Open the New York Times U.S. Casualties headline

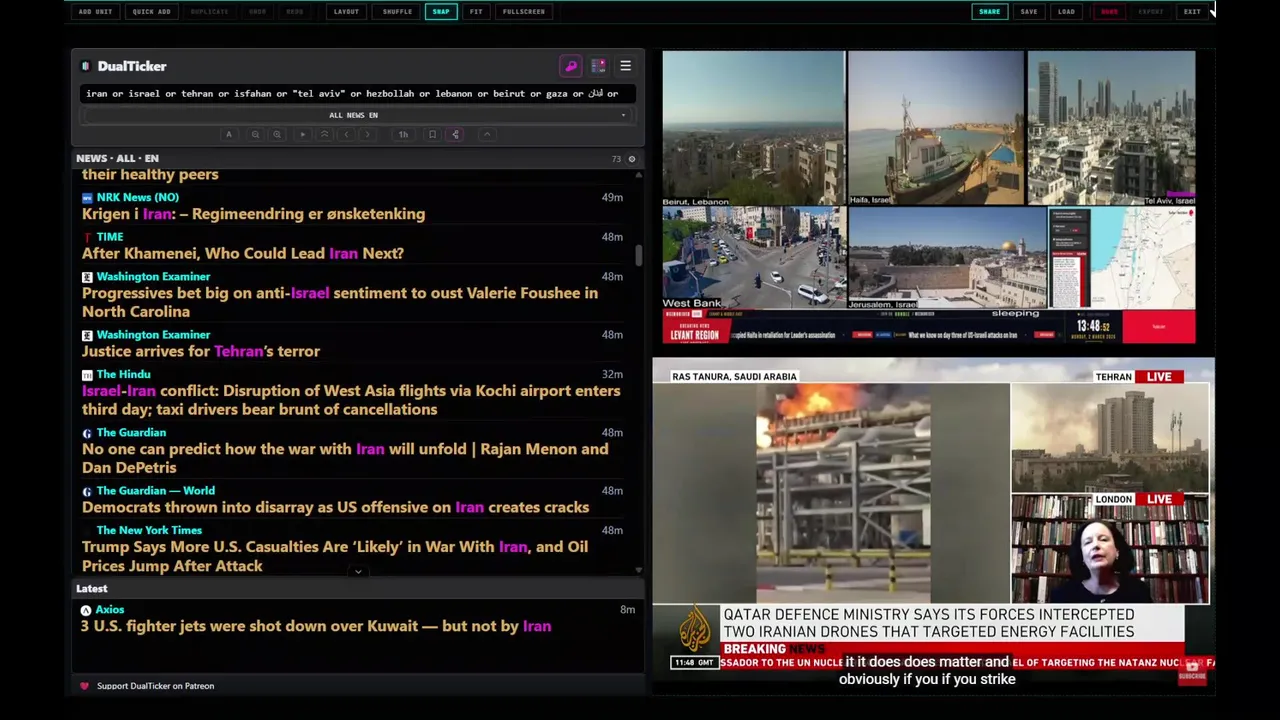(x=335, y=556)
